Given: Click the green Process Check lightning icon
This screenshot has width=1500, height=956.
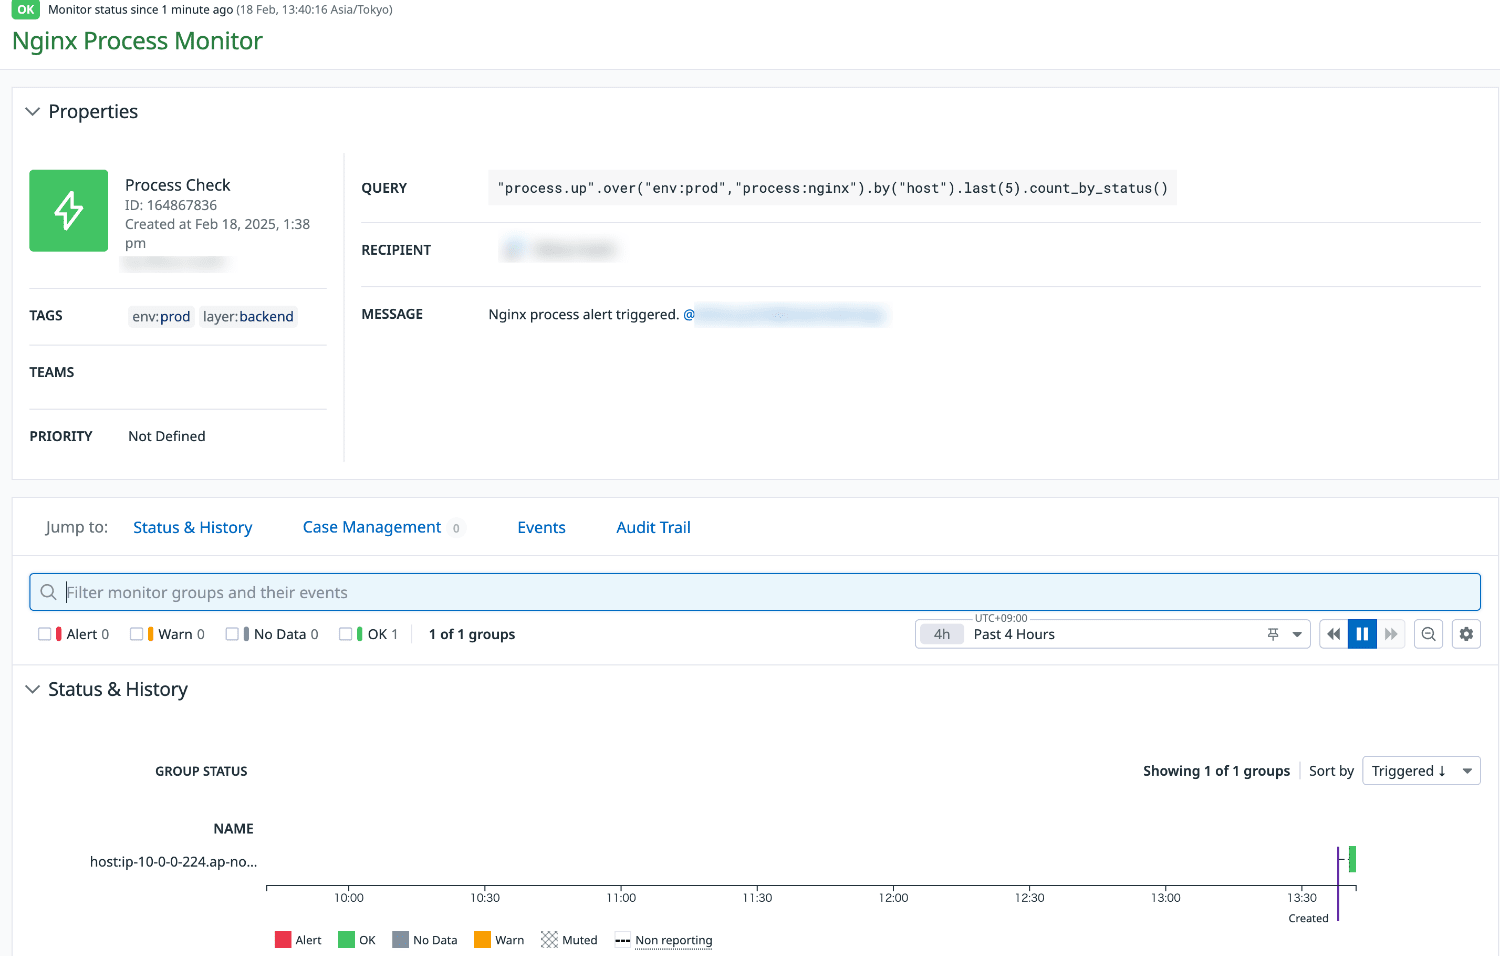Looking at the screenshot, I should coord(68,210).
